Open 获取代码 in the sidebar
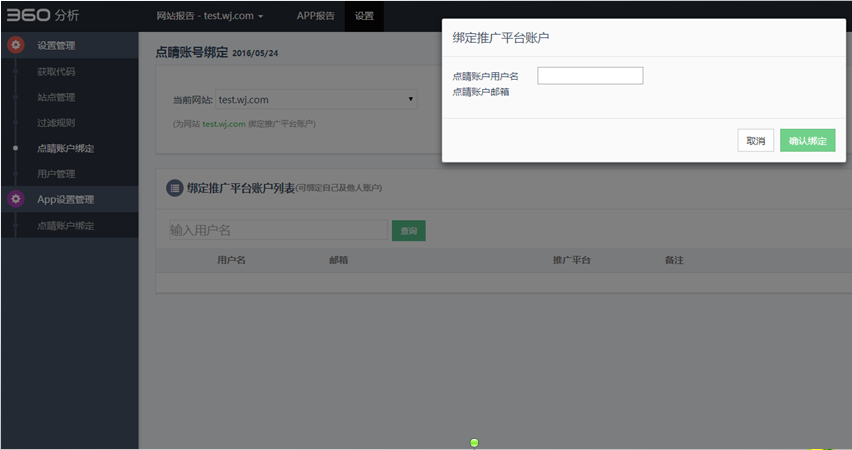Viewport: 852px width, 450px height. tap(56, 72)
